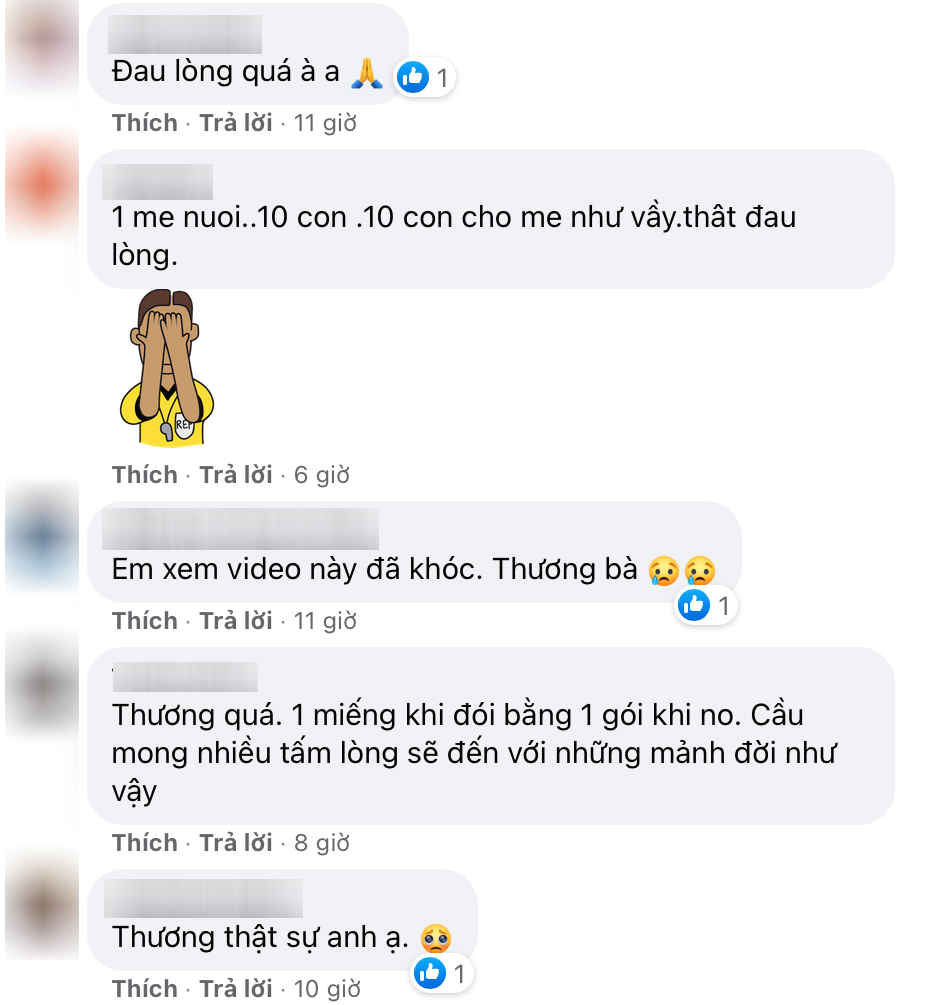Open avatar of '1 me nuoi' commenter

(x=42, y=185)
